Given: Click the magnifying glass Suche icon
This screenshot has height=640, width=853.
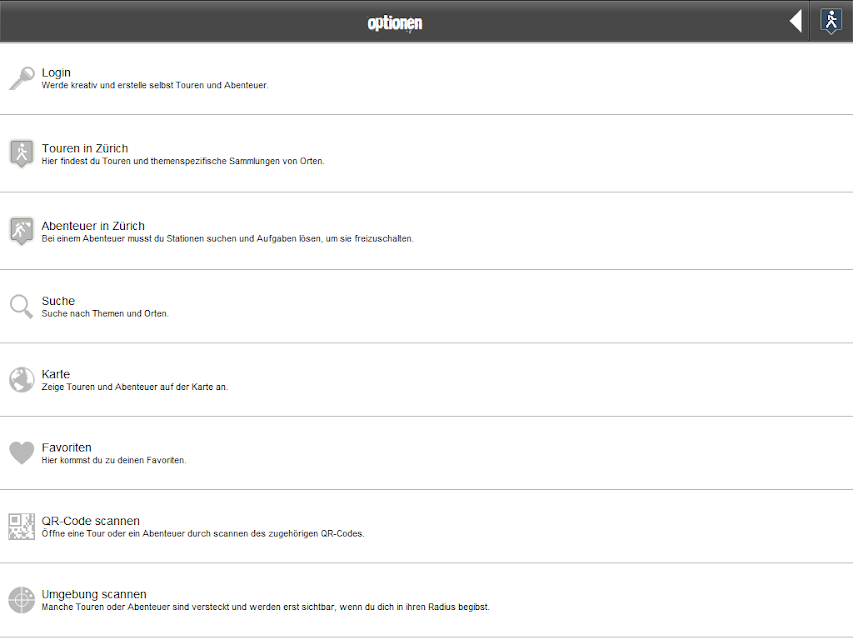Looking at the screenshot, I should (21, 306).
